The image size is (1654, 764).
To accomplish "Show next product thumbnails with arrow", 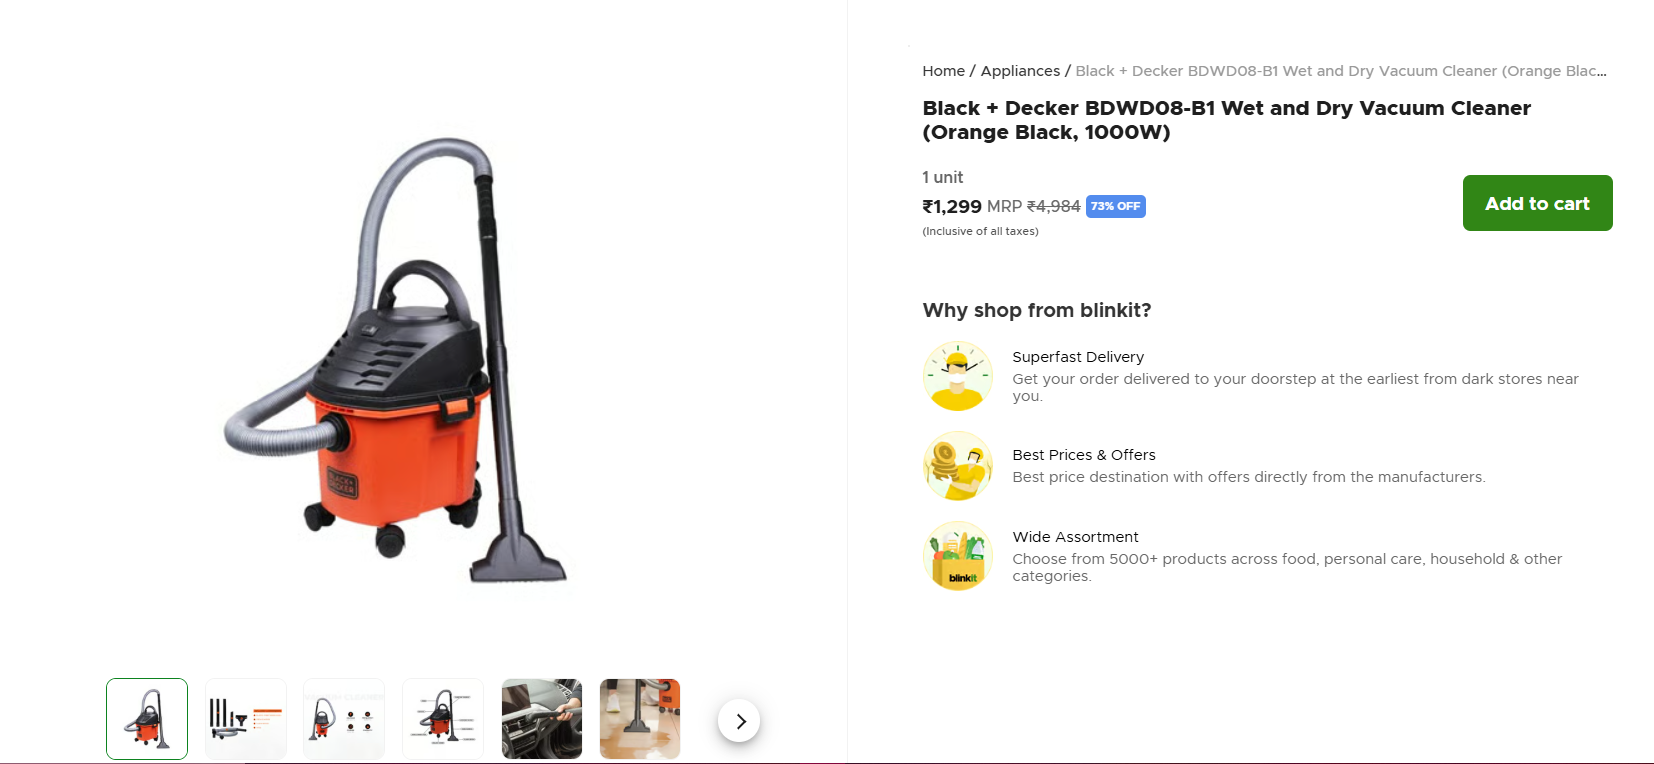I will click(x=739, y=721).
